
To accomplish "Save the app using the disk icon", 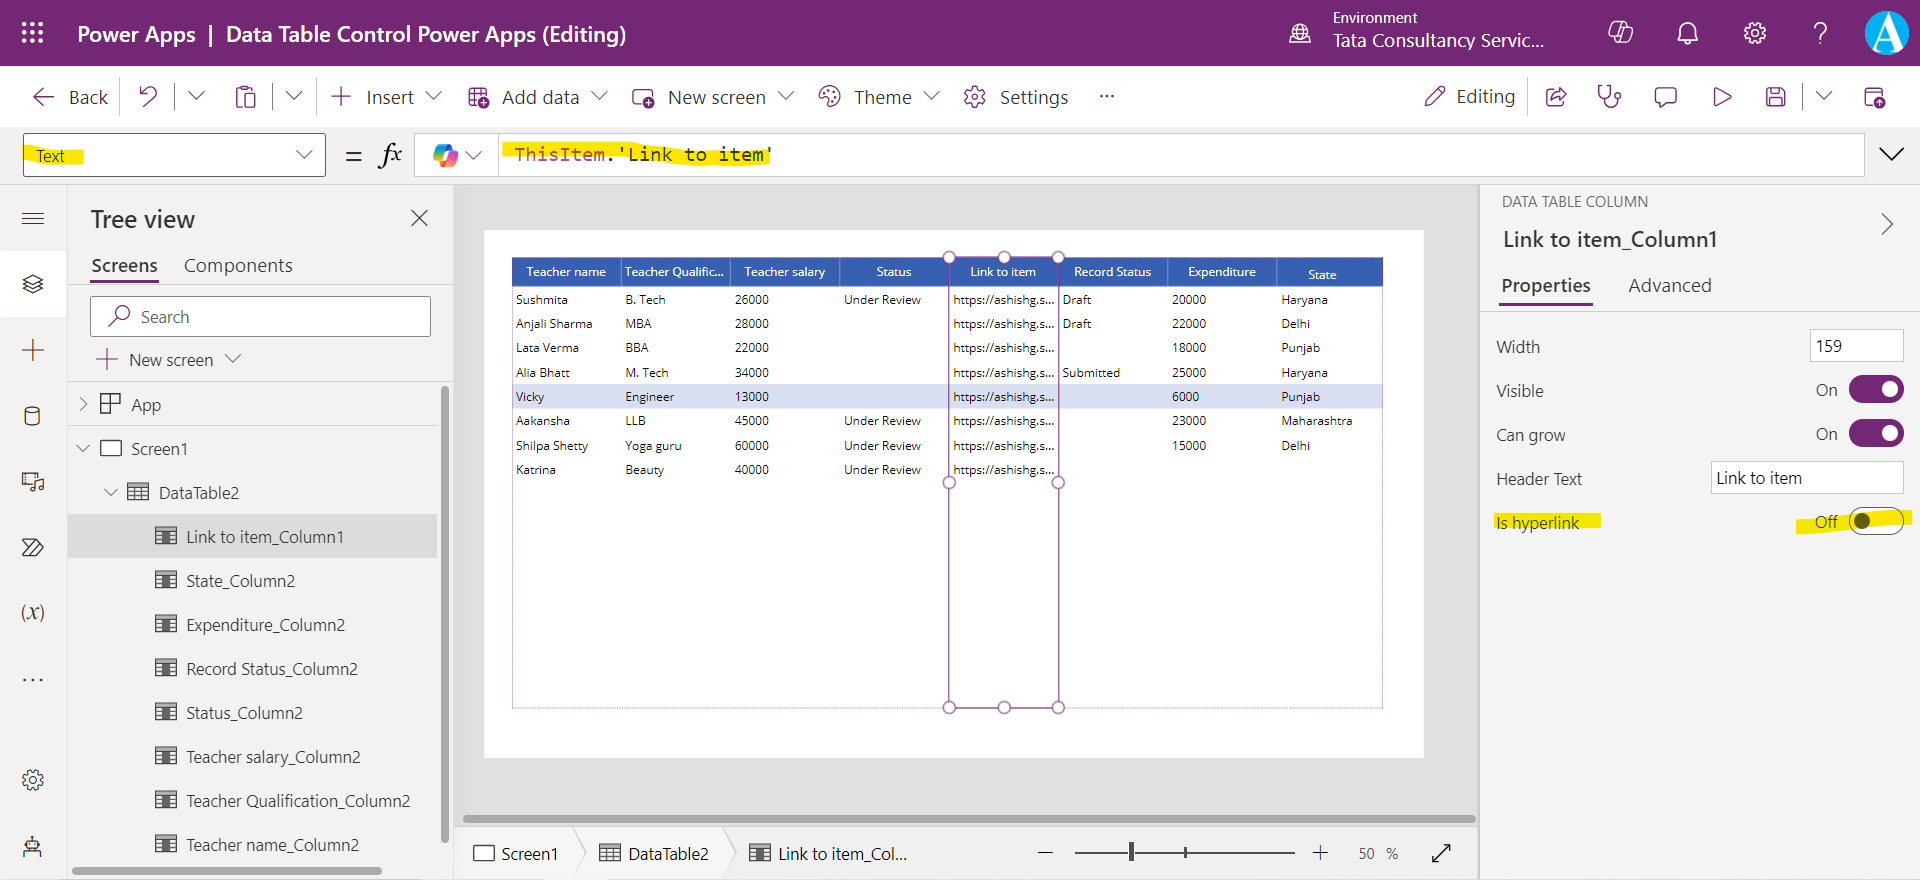I will tap(1775, 97).
